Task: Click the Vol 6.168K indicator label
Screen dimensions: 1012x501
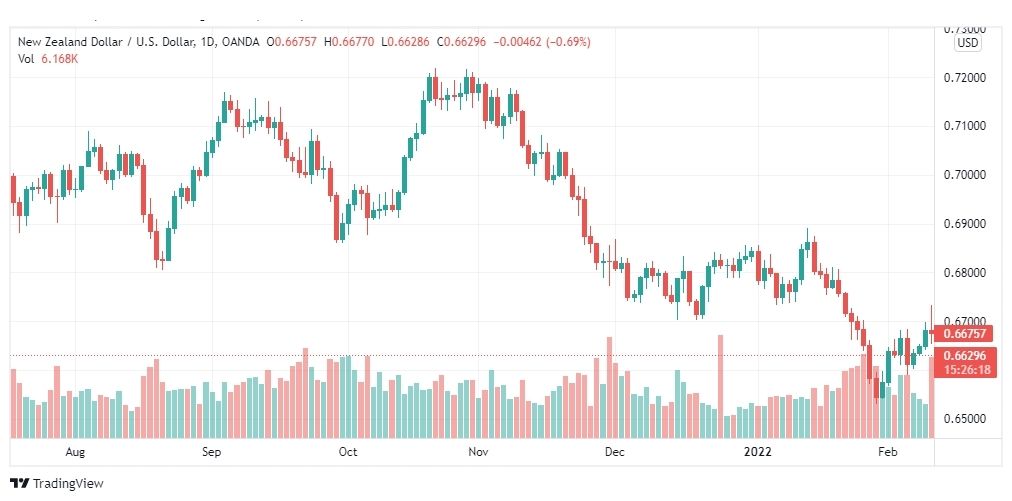Action: pos(48,58)
